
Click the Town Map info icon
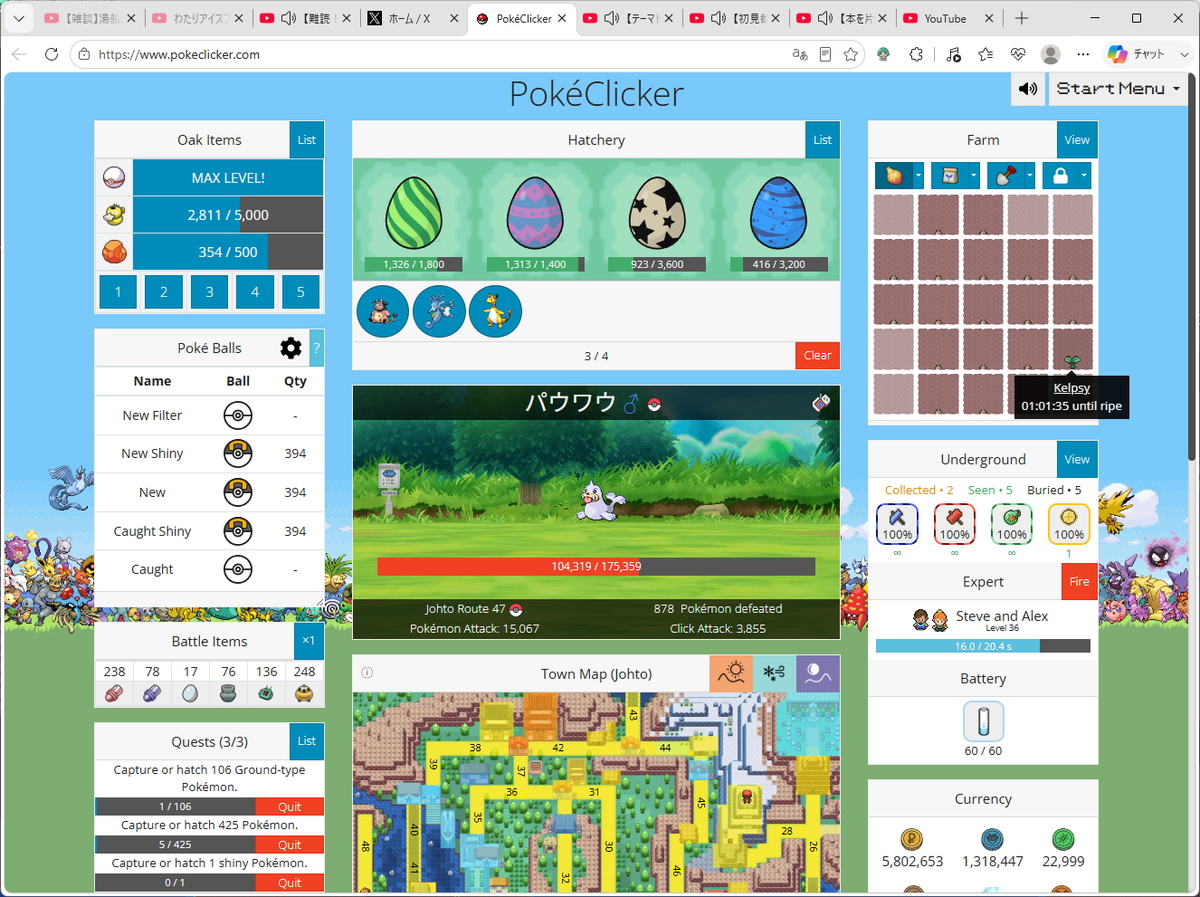[x=367, y=673]
